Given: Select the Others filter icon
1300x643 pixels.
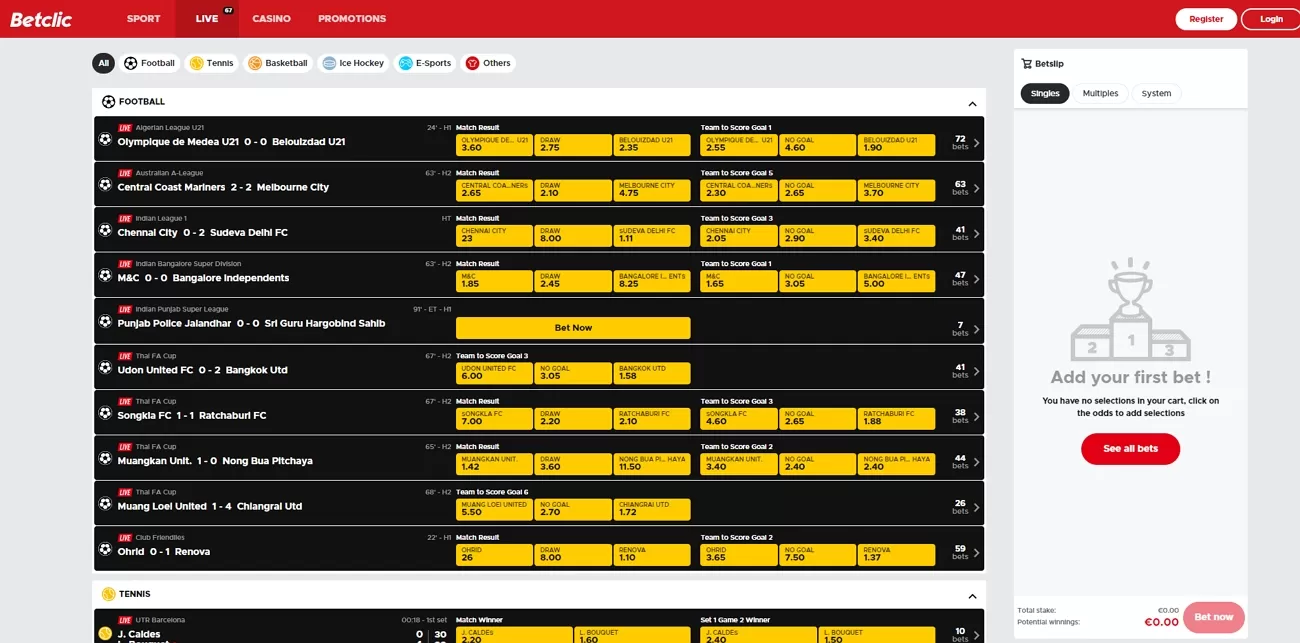Looking at the screenshot, I should [472, 63].
